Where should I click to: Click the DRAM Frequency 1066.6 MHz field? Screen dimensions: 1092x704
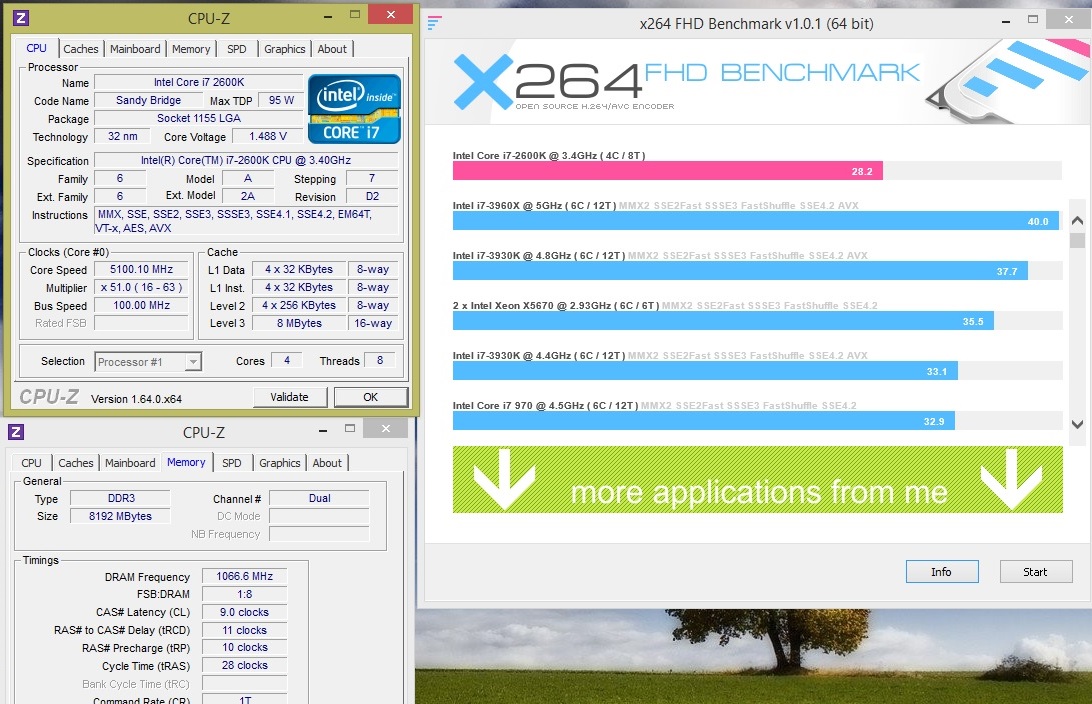(244, 577)
